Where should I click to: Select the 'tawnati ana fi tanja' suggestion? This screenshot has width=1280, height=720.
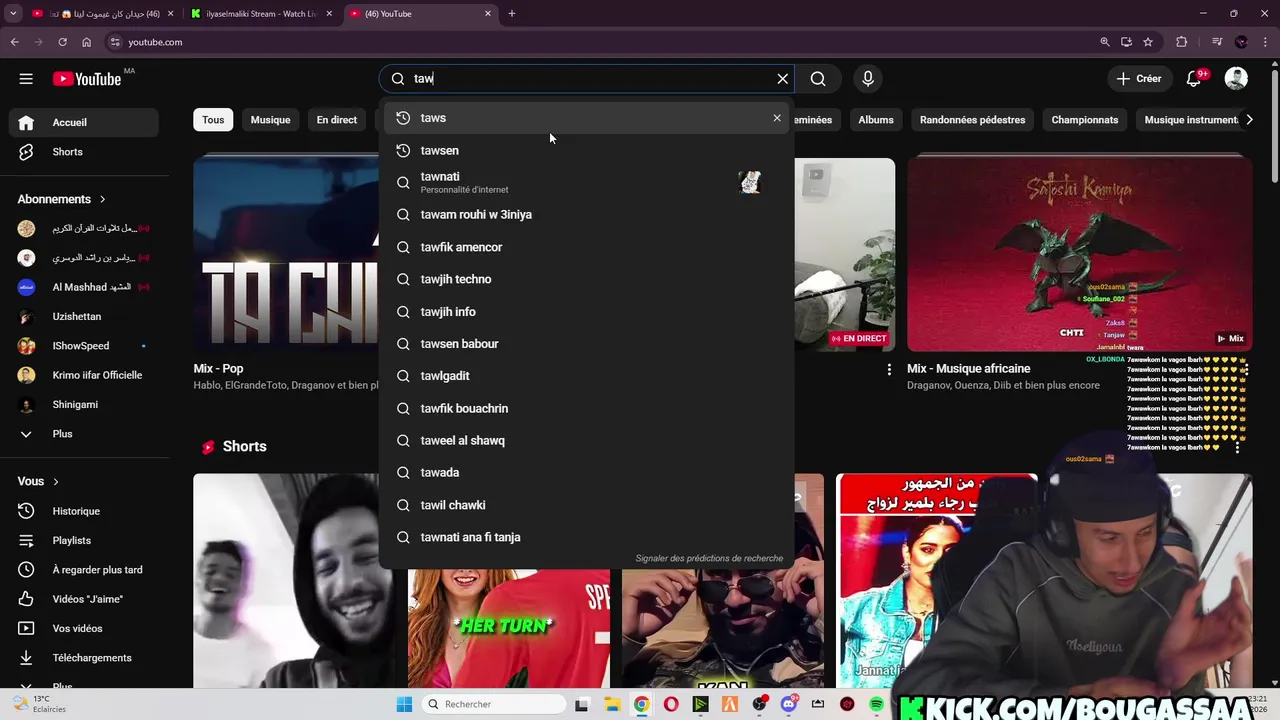587,537
